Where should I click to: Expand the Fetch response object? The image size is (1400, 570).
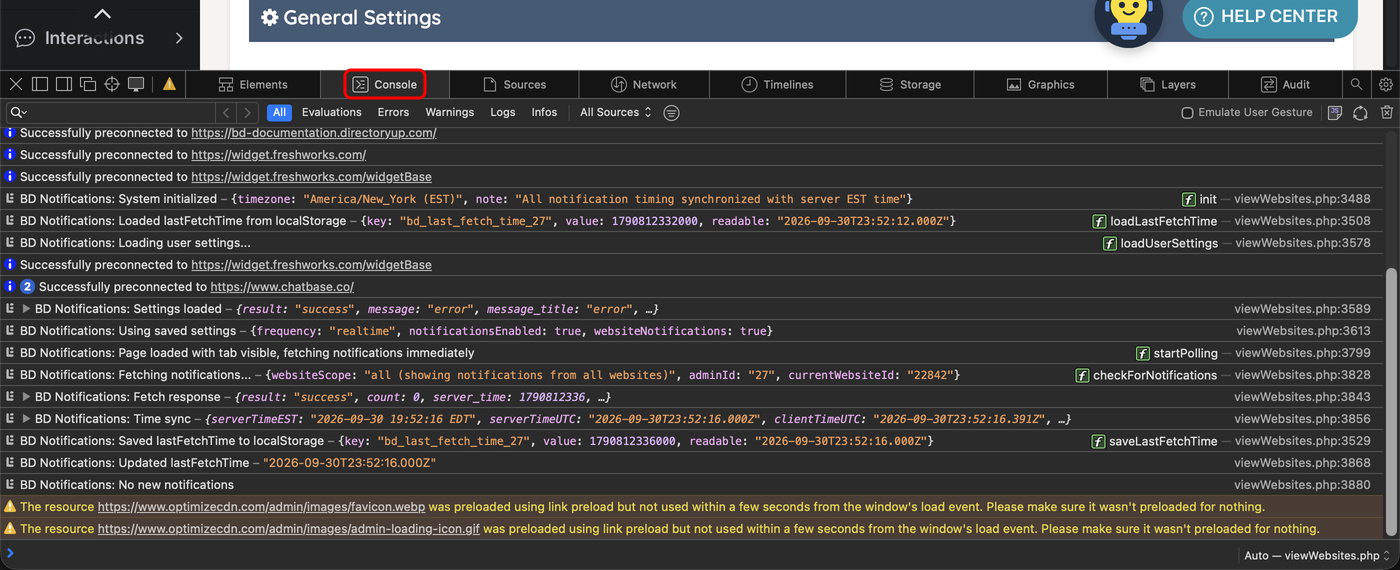(26, 397)
